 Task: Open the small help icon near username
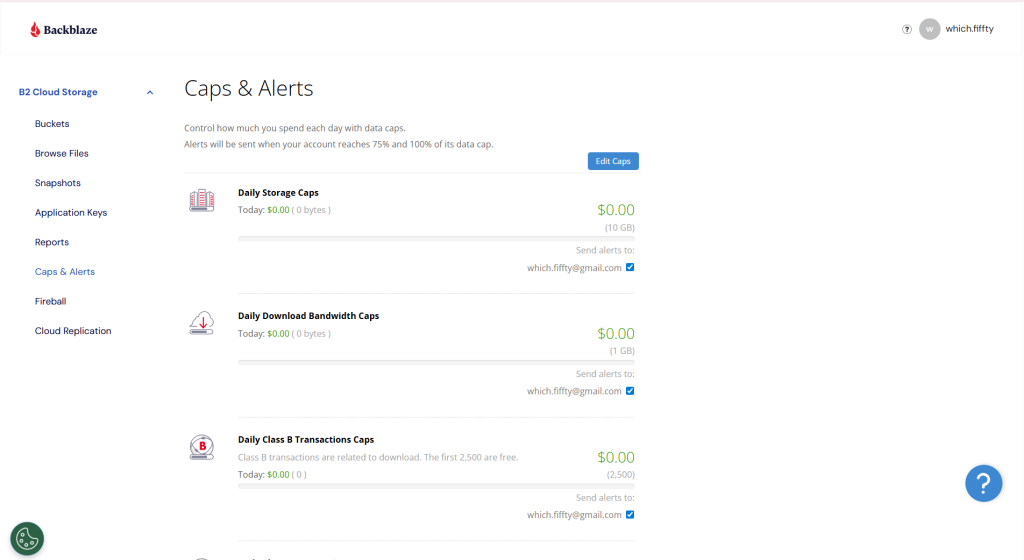[906, 29]
